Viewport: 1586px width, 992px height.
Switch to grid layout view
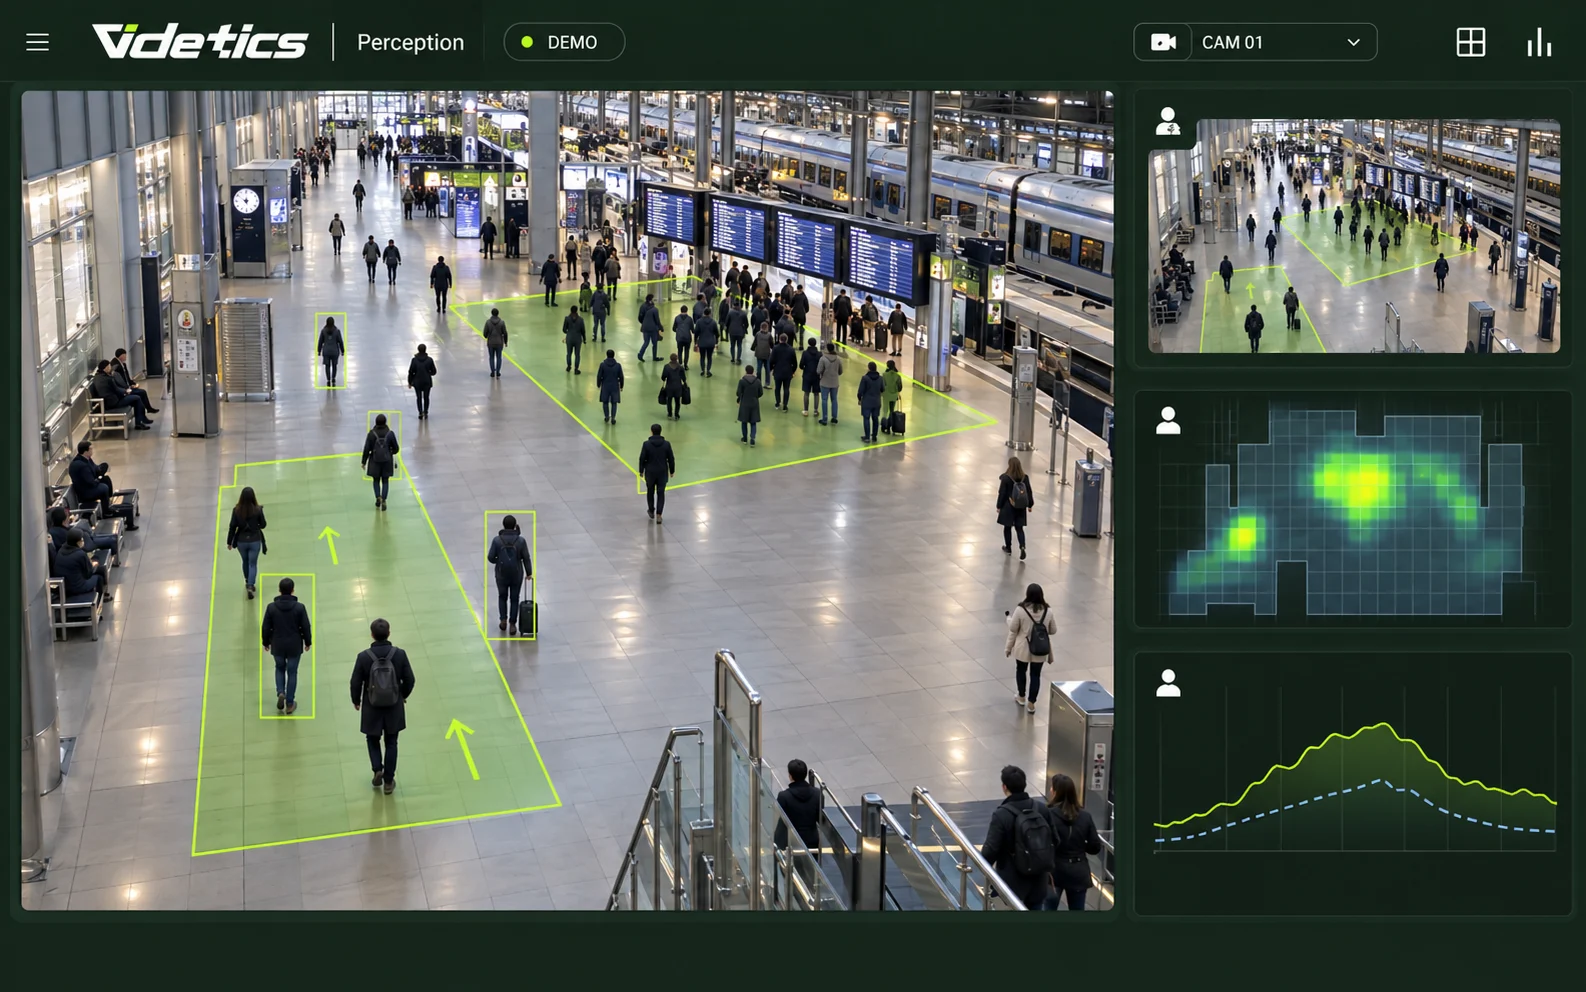click(x=1471, y=42)
